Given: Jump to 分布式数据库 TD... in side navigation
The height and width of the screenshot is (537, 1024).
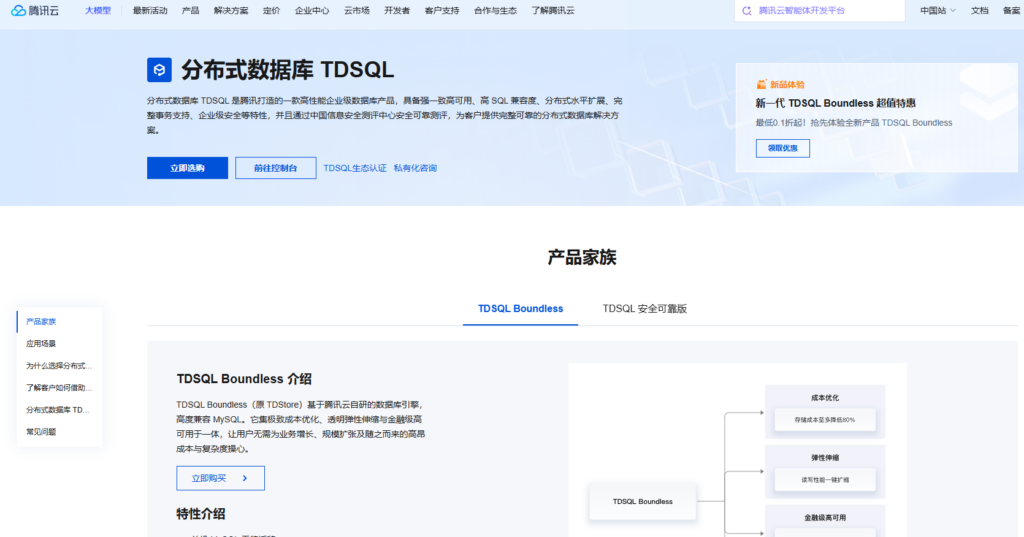Looking at the screenshot, I should tap(59, 410).
